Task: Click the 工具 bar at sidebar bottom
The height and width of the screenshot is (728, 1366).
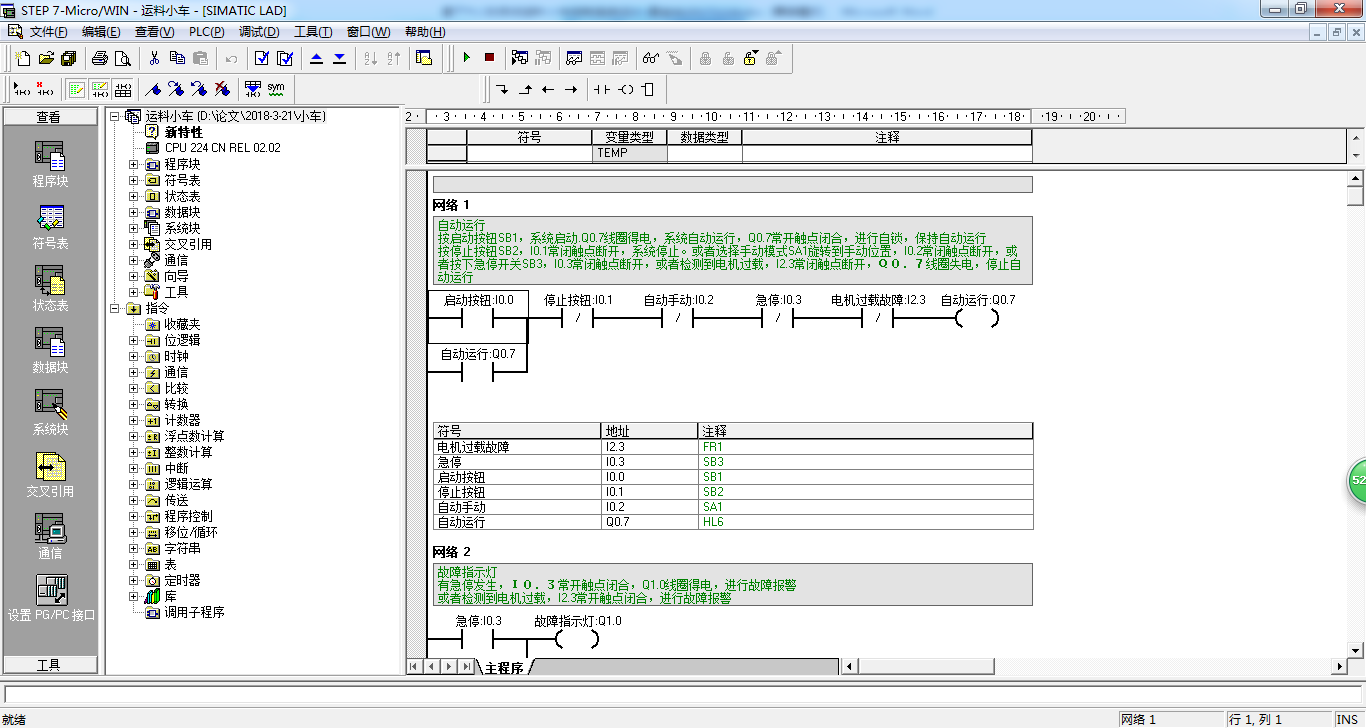Action: [x=49, y=664]
